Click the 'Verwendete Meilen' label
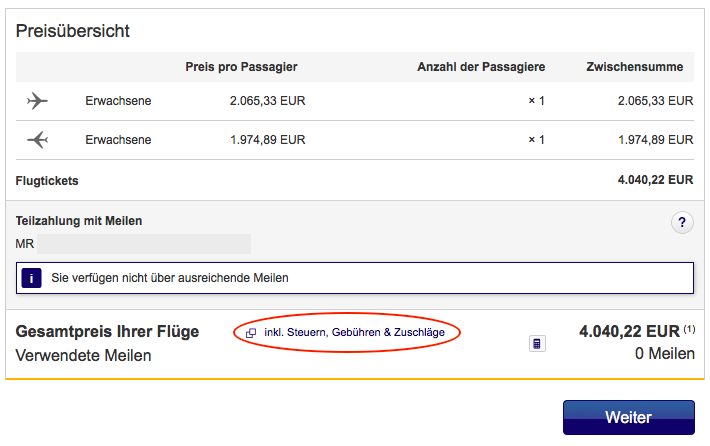 (x=84, y=355)
